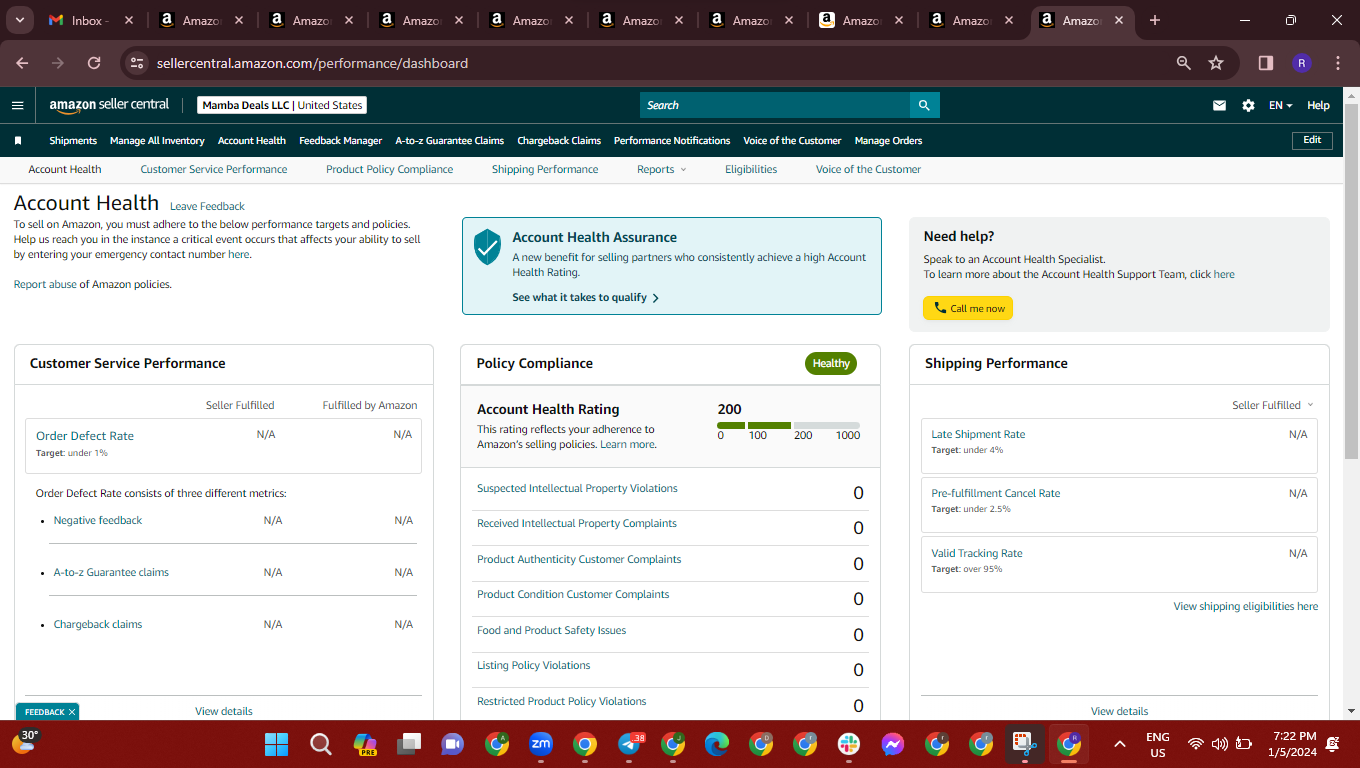The image size is (1360, 768).
Task: Open the Chrome side panel icon
Action: pos(1266,63)
